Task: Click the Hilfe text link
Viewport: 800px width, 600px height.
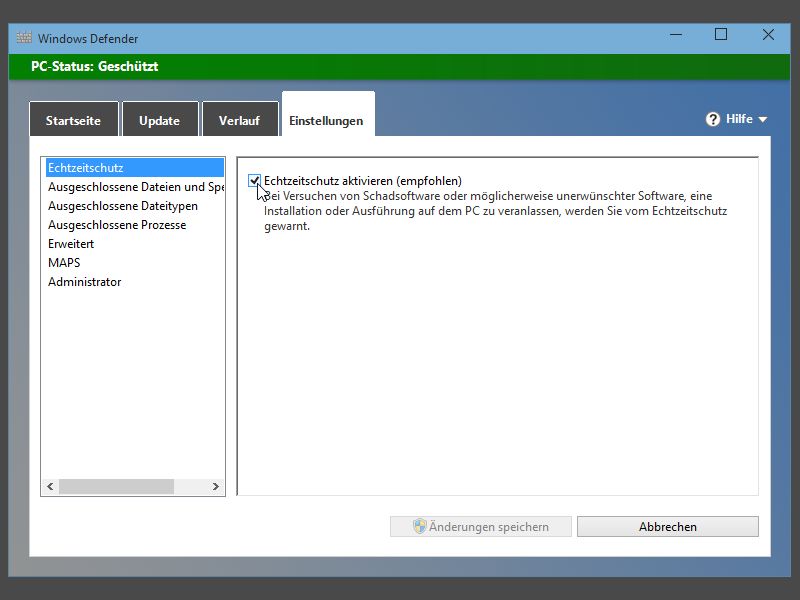Action: 739,119
